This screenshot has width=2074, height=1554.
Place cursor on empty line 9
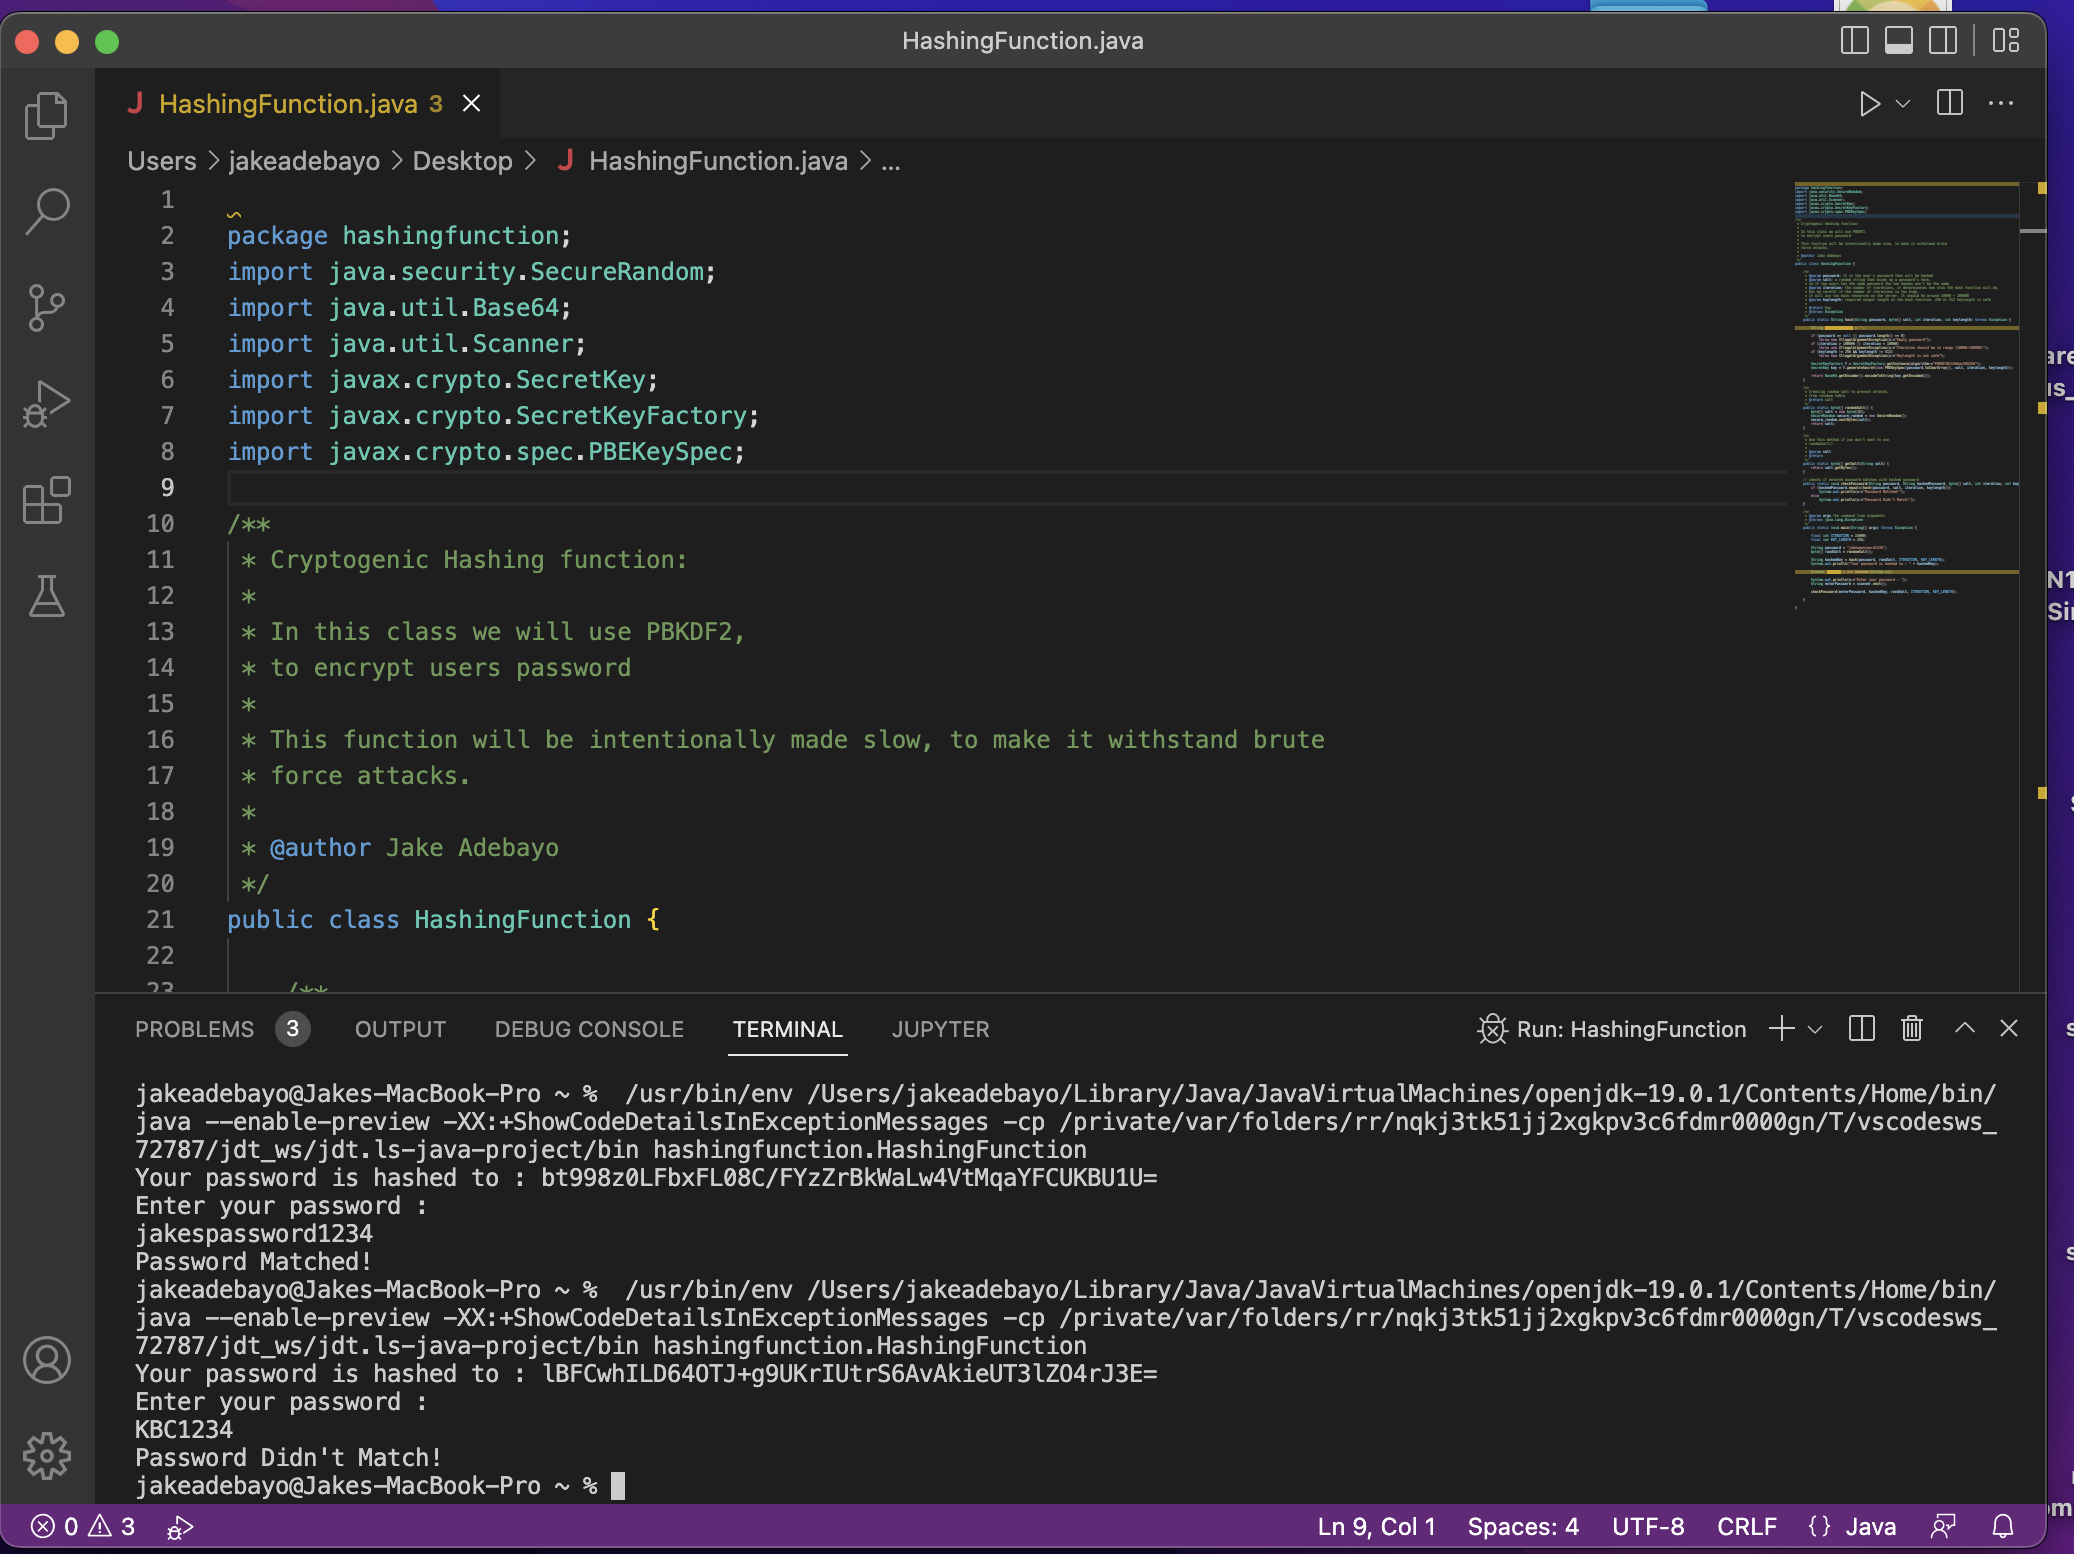[1005, 488]
